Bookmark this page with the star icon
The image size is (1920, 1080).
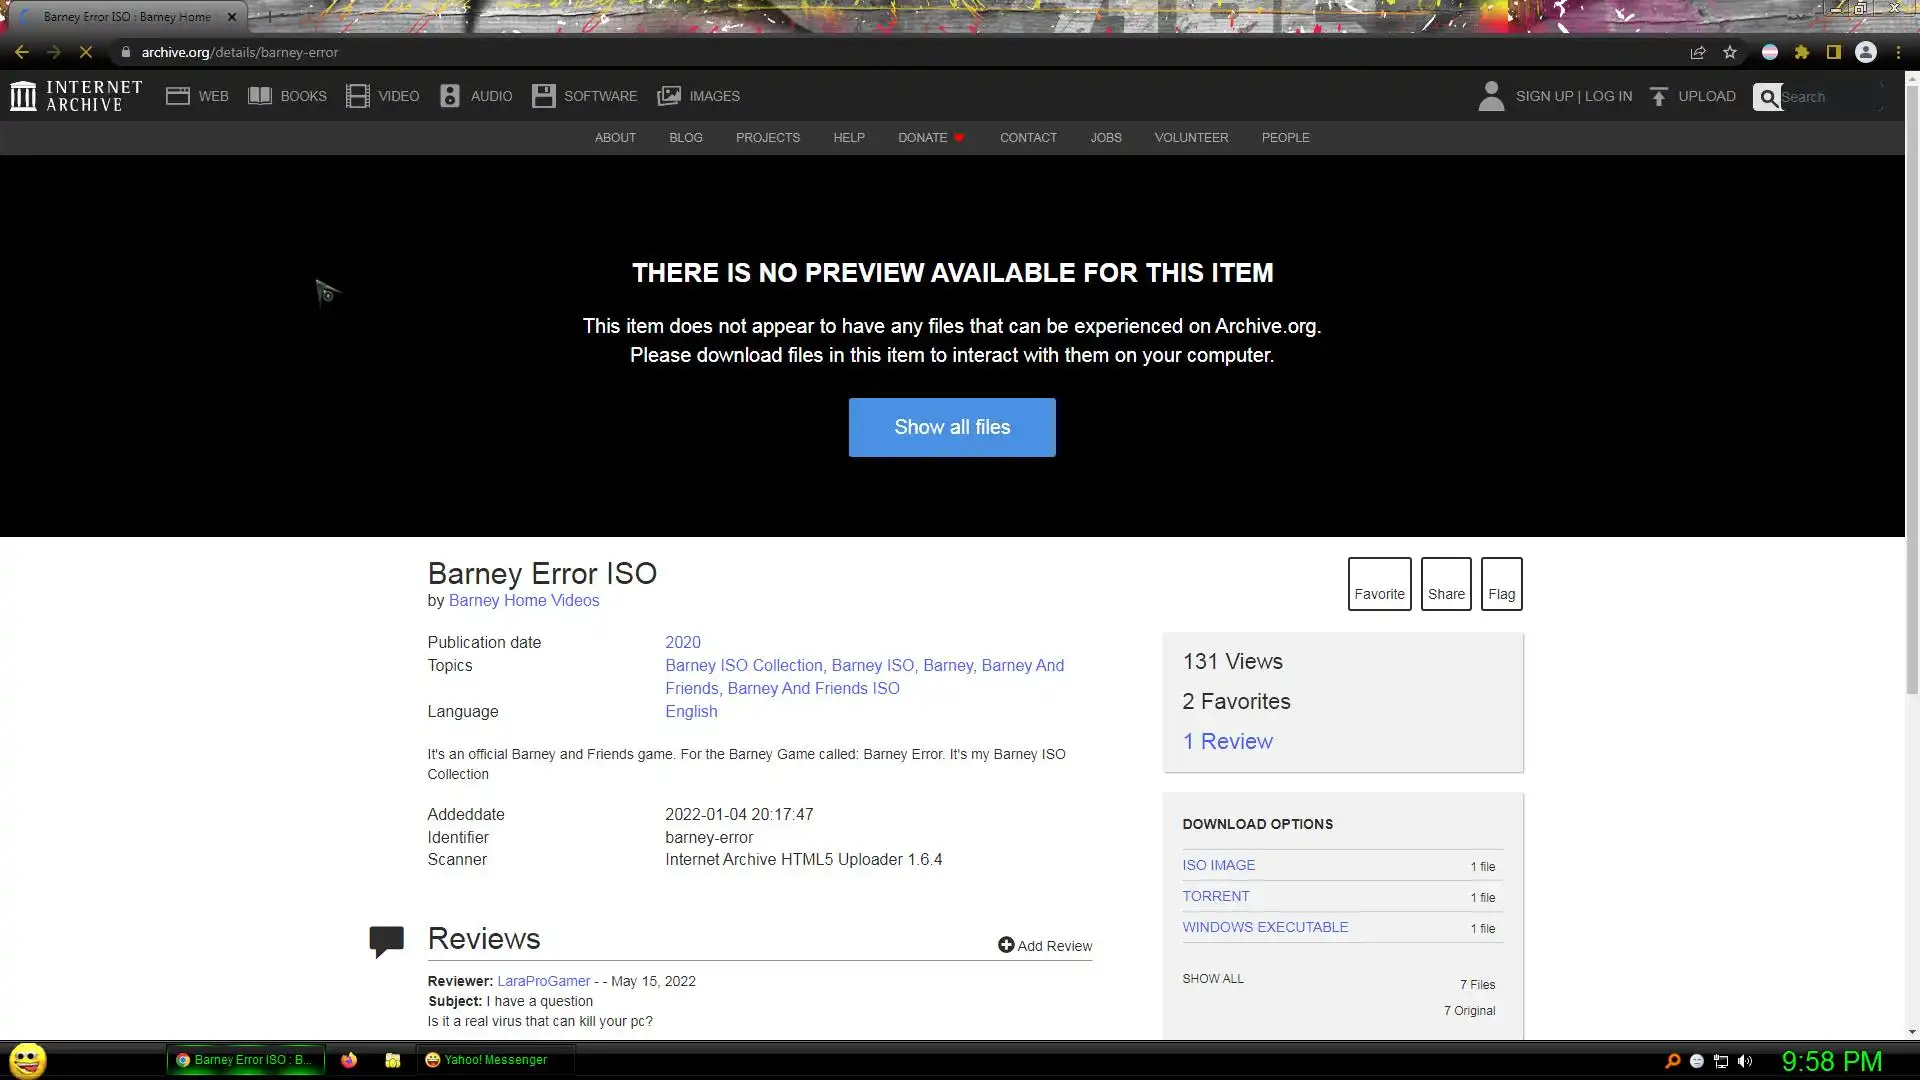click(1730, 52)
